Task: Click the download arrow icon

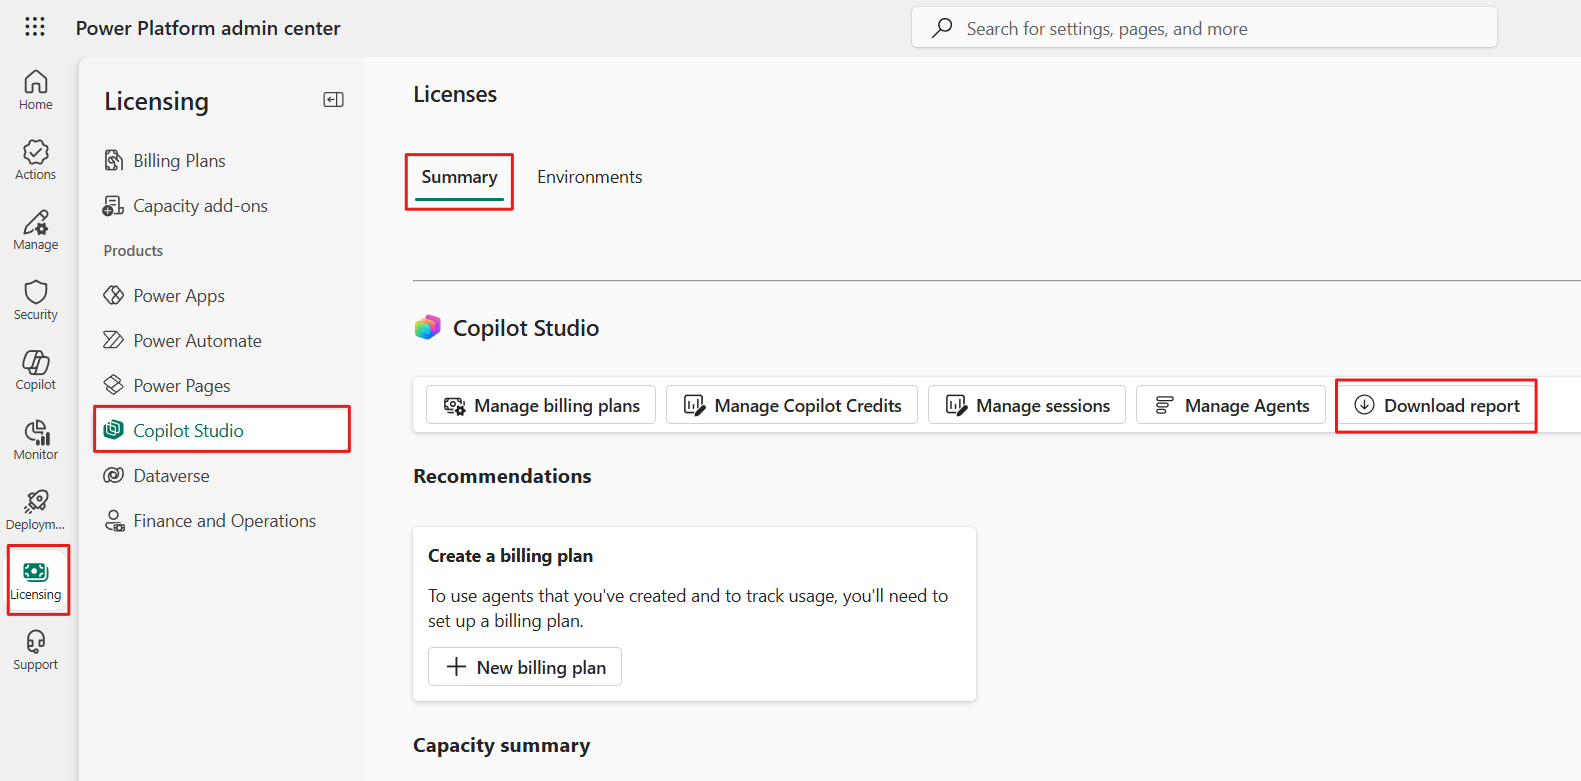Action: (x=1364, y=405)
